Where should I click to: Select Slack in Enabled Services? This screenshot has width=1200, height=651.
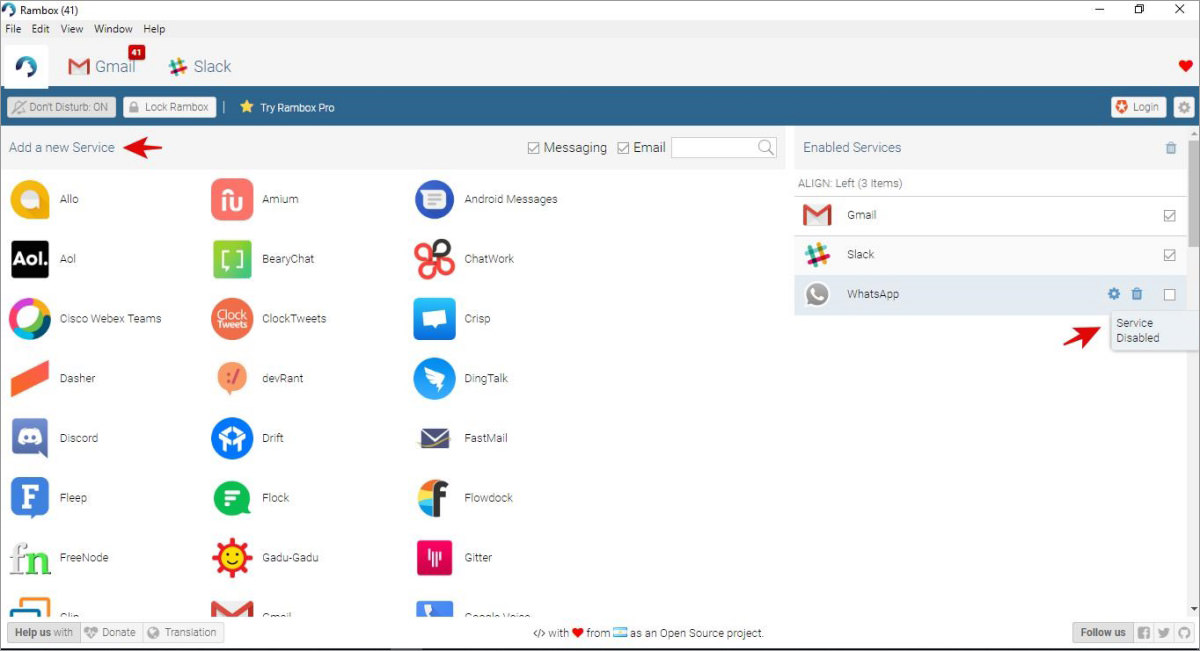coord(990,255)
